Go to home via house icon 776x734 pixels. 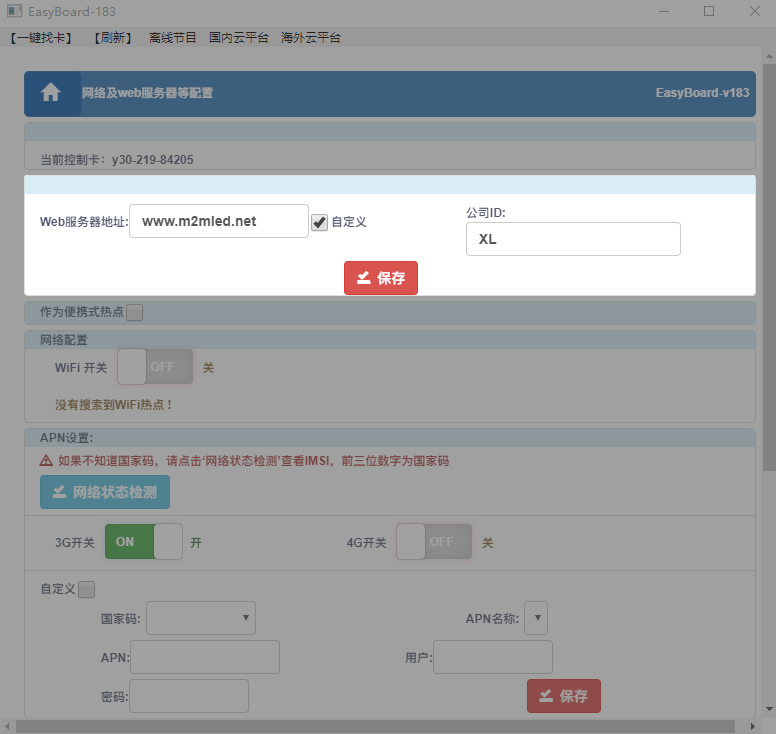[50, 93]
